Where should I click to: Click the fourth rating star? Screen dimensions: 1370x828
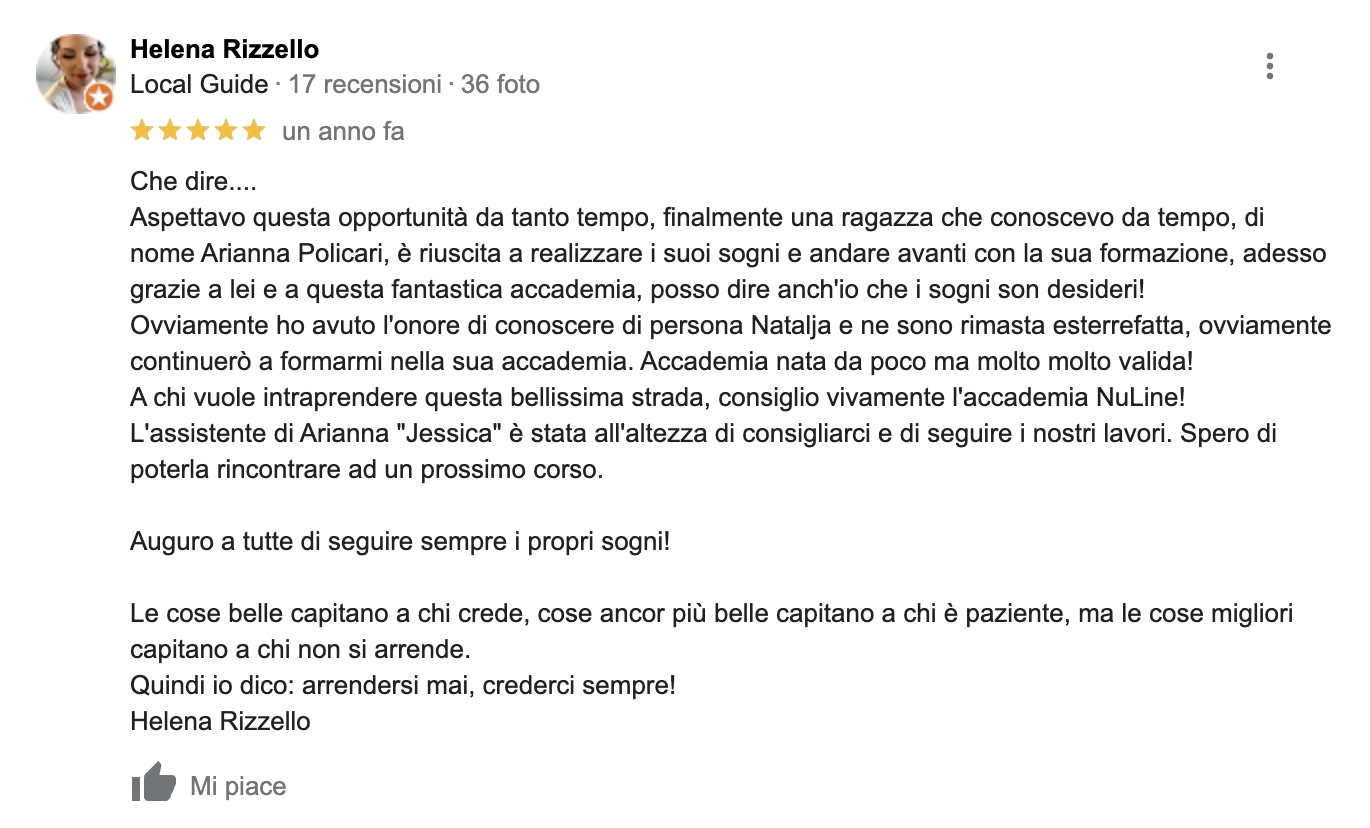point(226,130)
